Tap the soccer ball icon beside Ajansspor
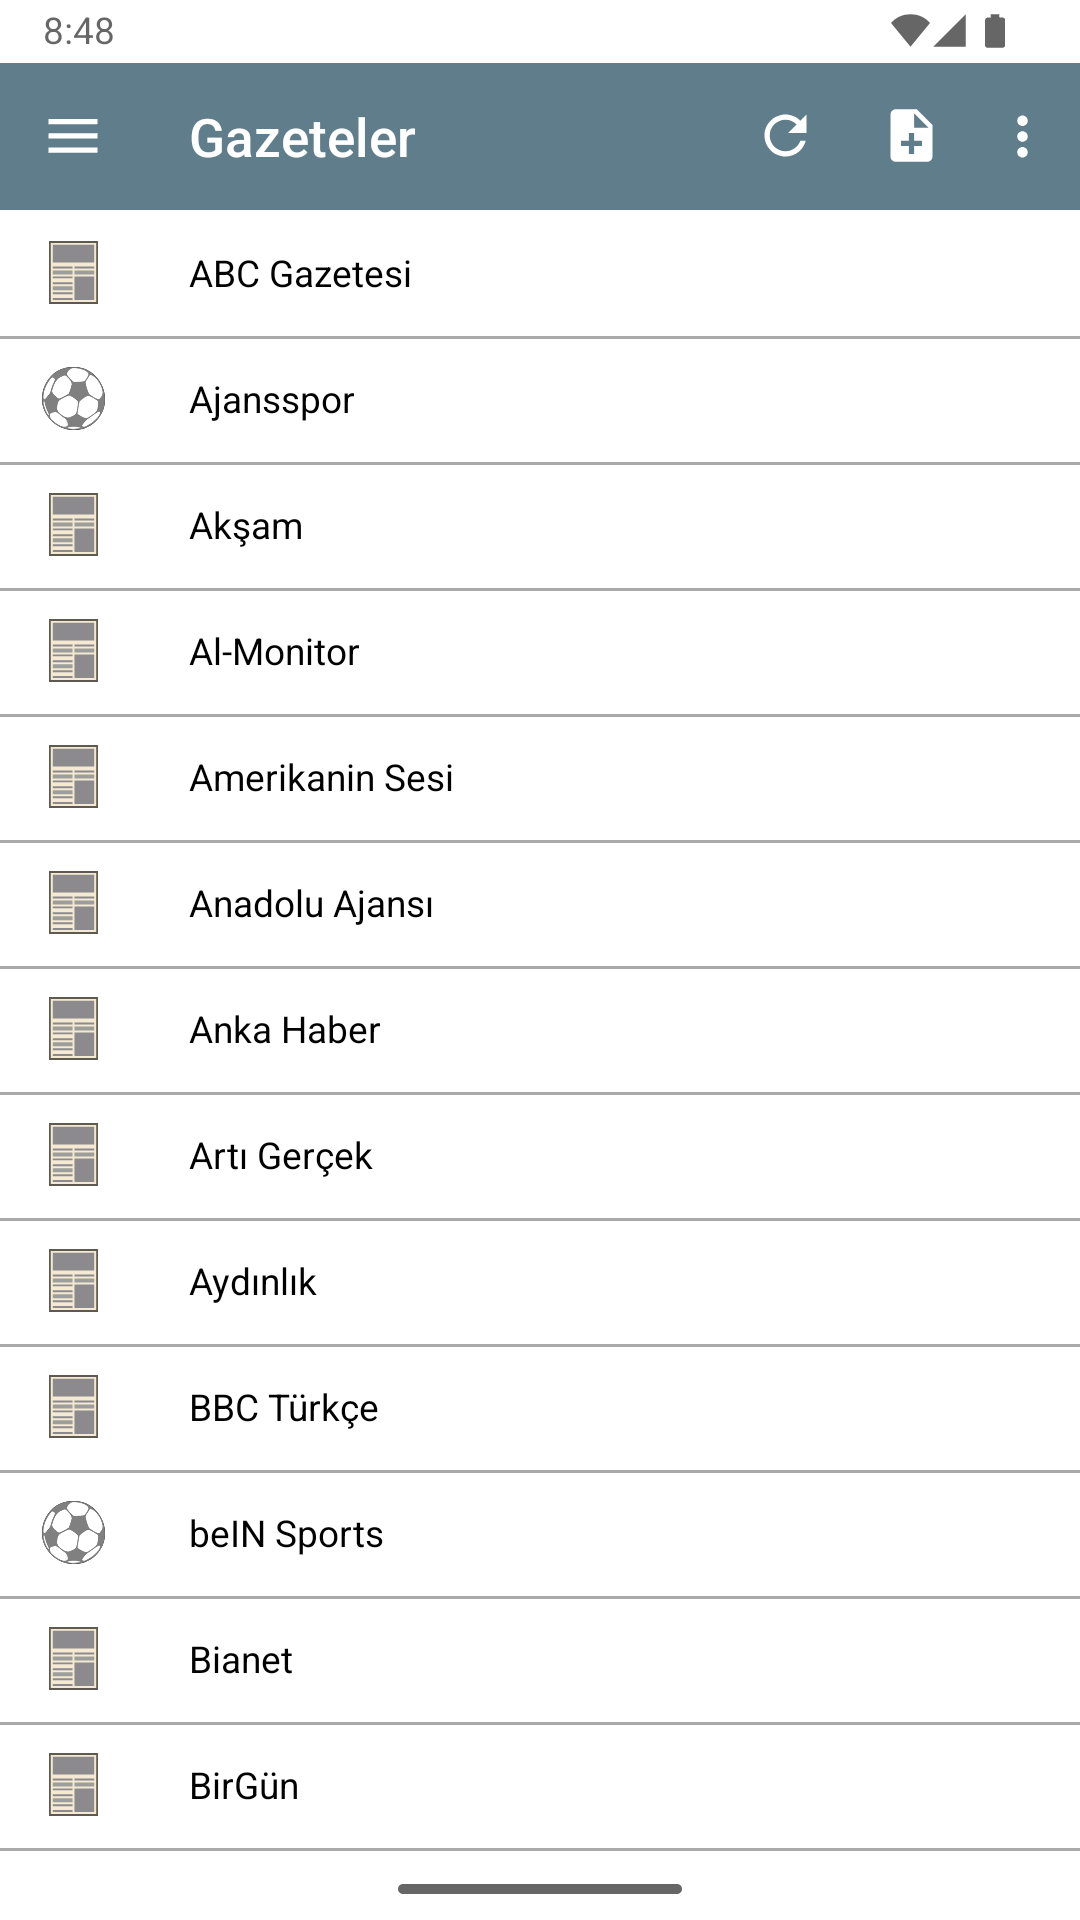Viewport: 1080px width, 1920px height. (x=73, y=399)
